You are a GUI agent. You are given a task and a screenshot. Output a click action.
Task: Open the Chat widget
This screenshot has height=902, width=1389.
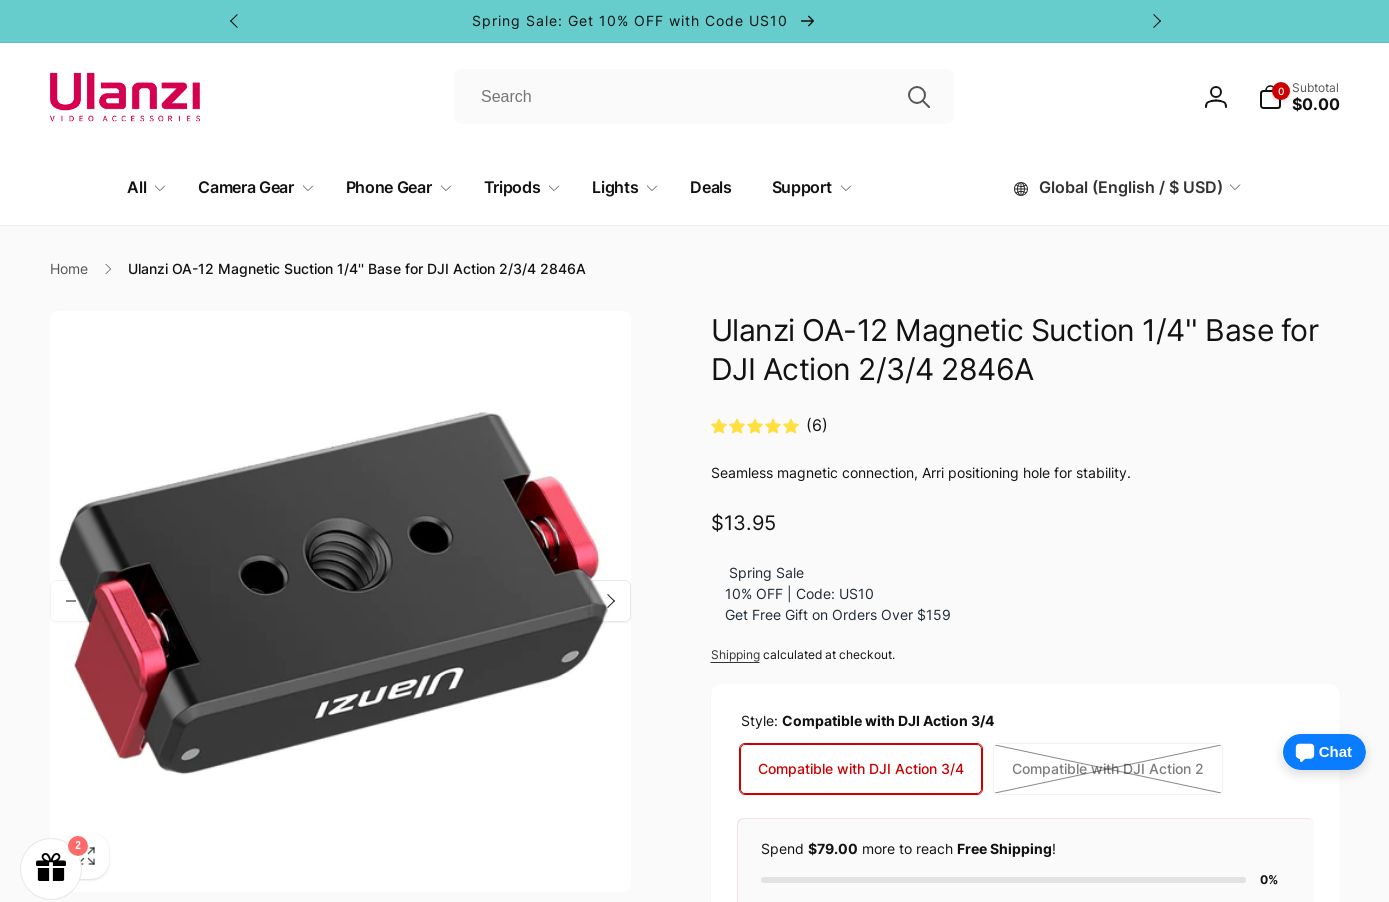point(1323,752)
